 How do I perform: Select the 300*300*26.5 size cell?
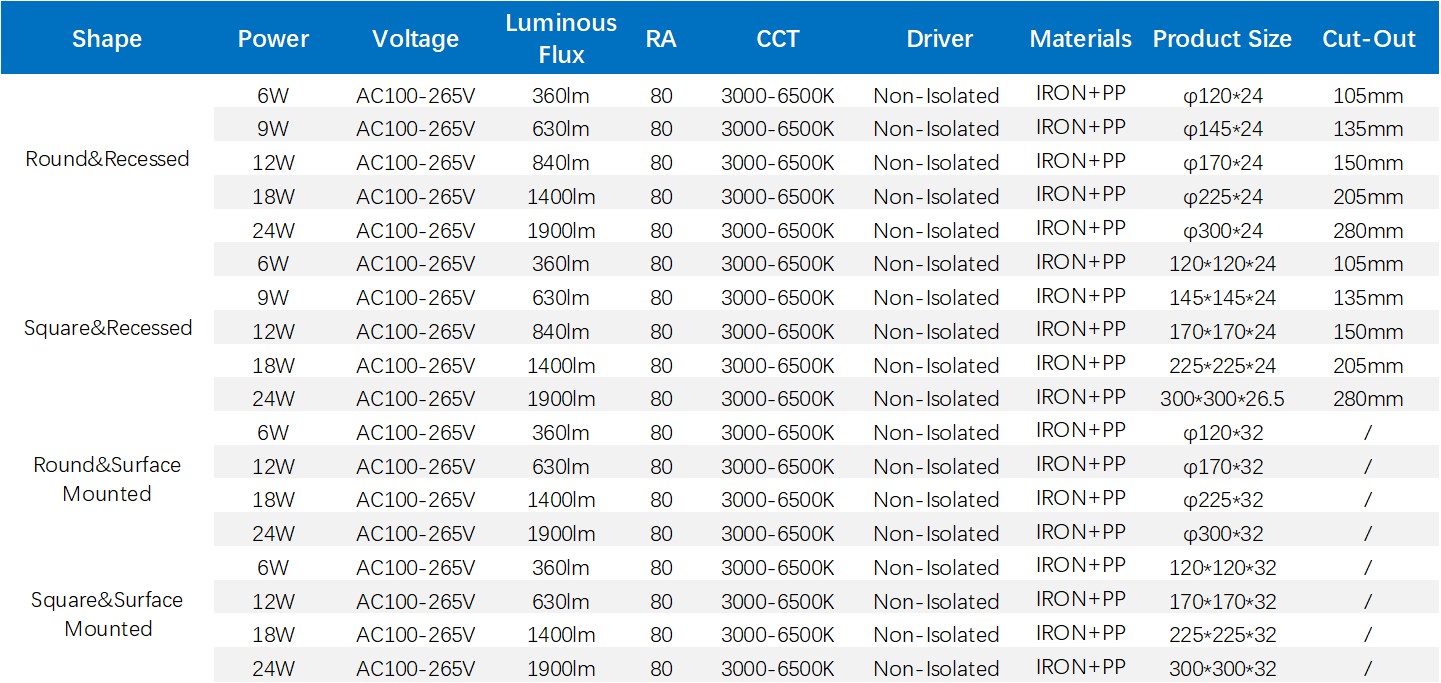coord(1221,398)
